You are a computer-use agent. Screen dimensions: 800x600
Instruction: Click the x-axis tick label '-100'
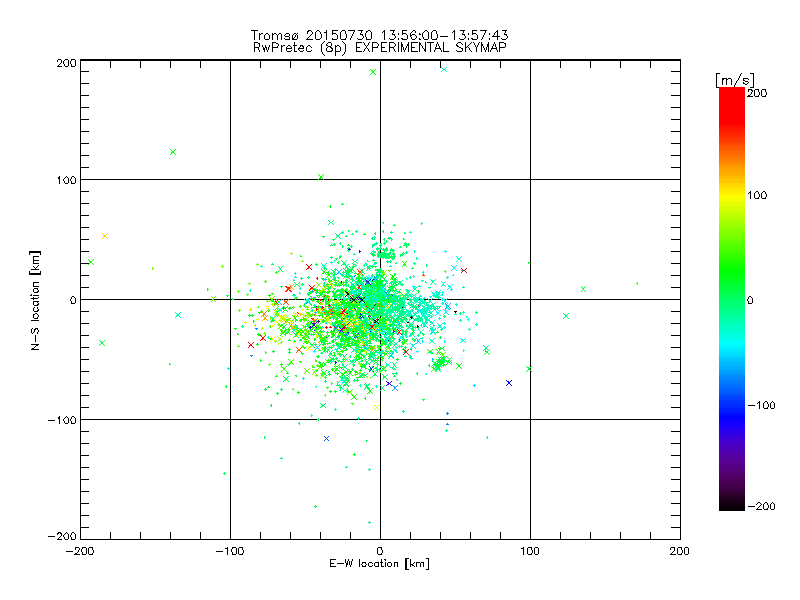tap(230, 551)
